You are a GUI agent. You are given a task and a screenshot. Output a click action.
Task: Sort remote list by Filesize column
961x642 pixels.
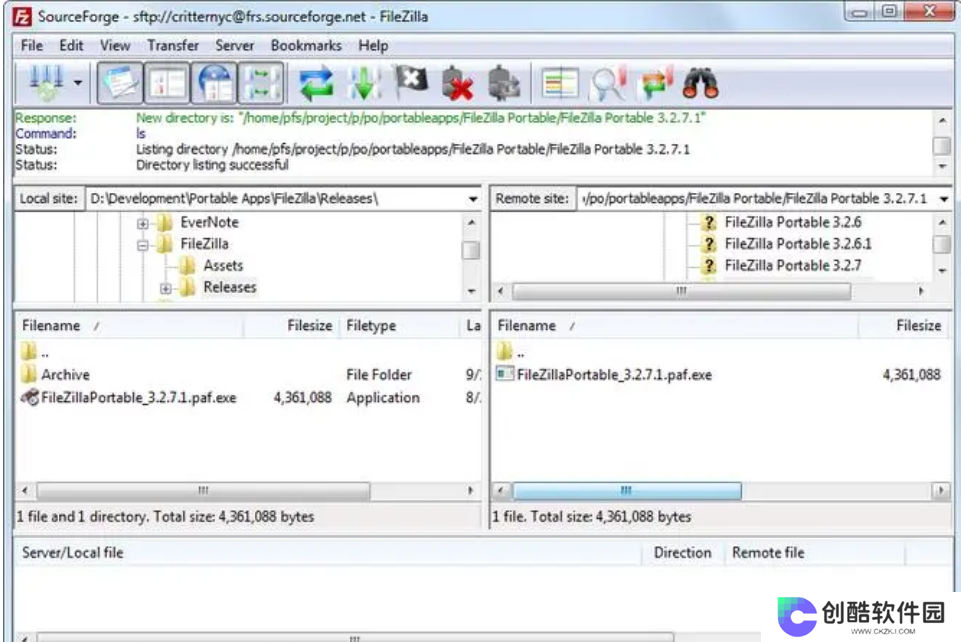[x=903, y=325]
